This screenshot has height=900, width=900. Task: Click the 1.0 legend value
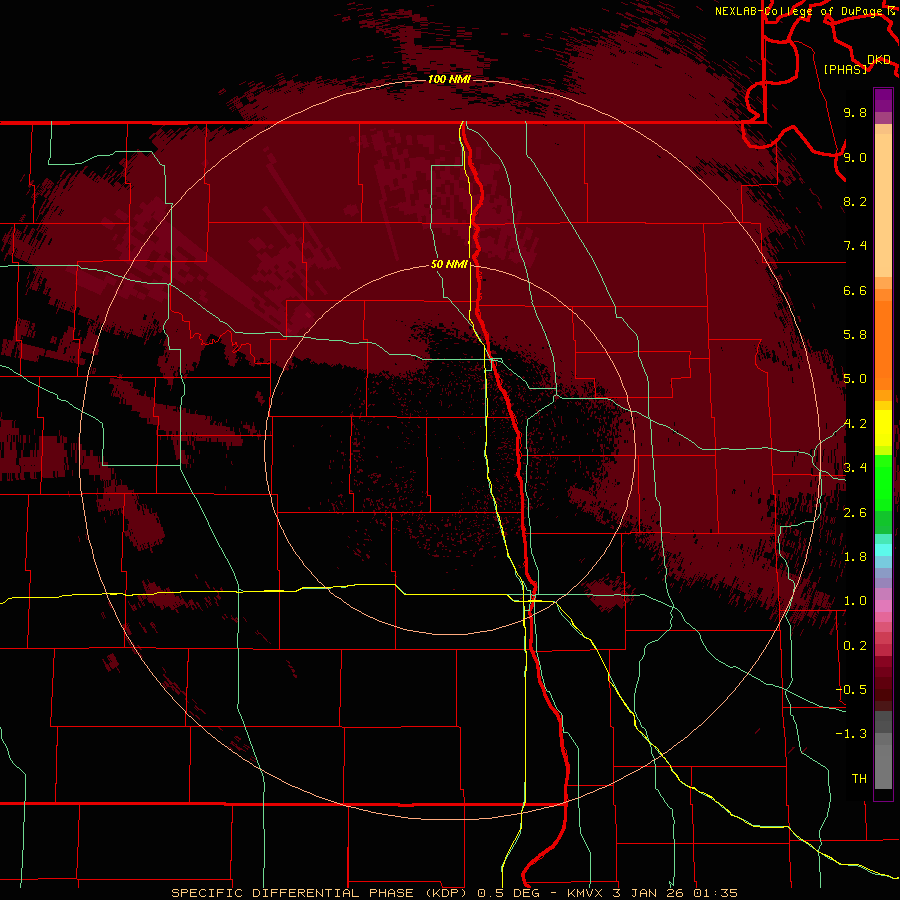point(855,601)
